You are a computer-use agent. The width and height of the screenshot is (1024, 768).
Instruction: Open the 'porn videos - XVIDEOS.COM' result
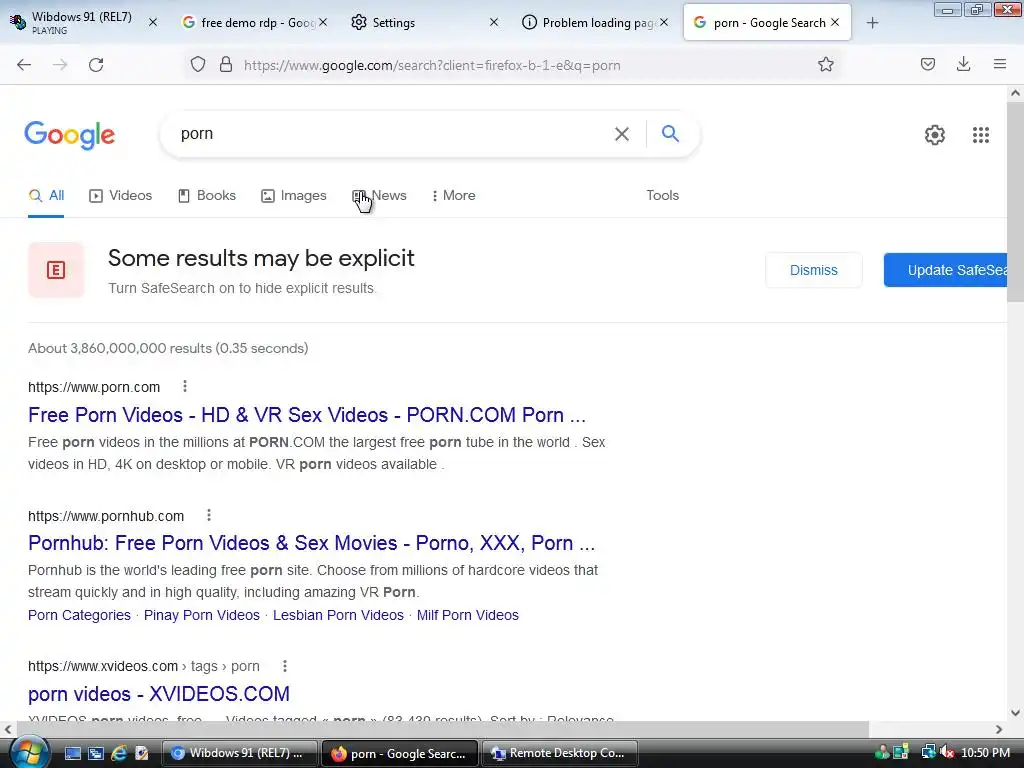click(x=159, y=694)
